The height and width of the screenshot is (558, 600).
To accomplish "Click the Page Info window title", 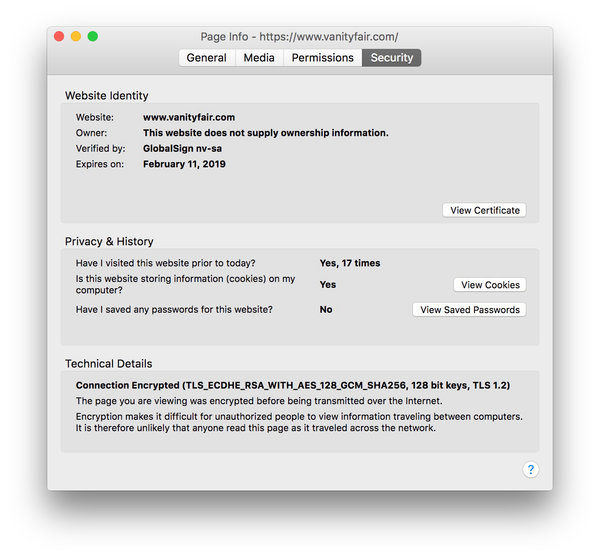I will click(x=299, y=37).
